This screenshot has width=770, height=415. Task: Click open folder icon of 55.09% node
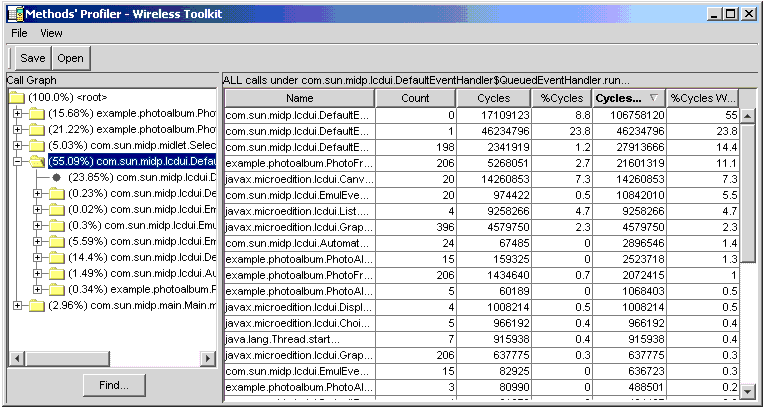(37, 162)
